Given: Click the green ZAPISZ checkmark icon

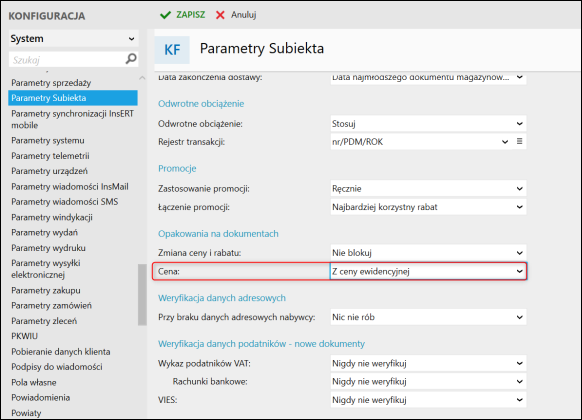Looking at the screenshot, I should click(x=165, y=15).
